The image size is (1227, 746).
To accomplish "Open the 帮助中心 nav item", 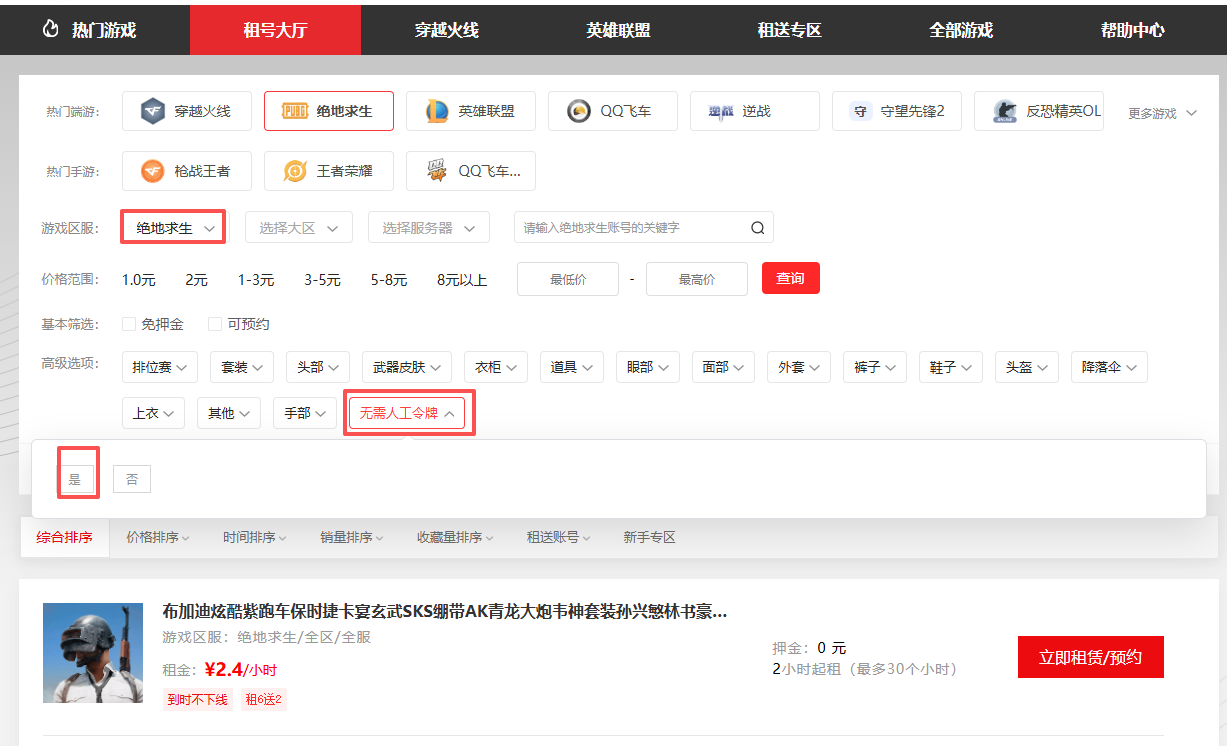I will point(1132,30).
